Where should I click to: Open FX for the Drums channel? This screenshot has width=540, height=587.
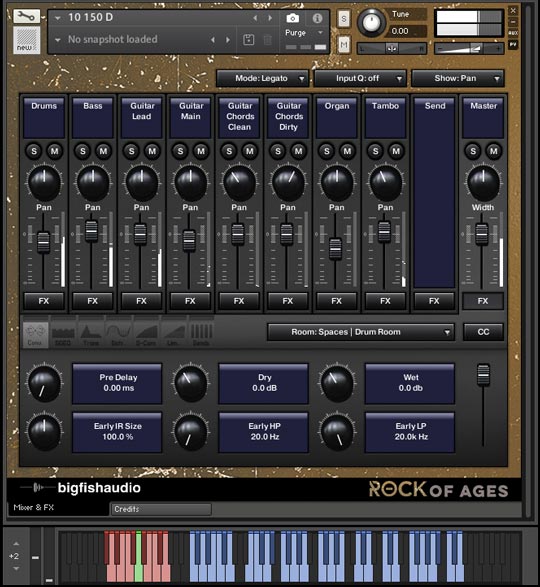(44, 301)
